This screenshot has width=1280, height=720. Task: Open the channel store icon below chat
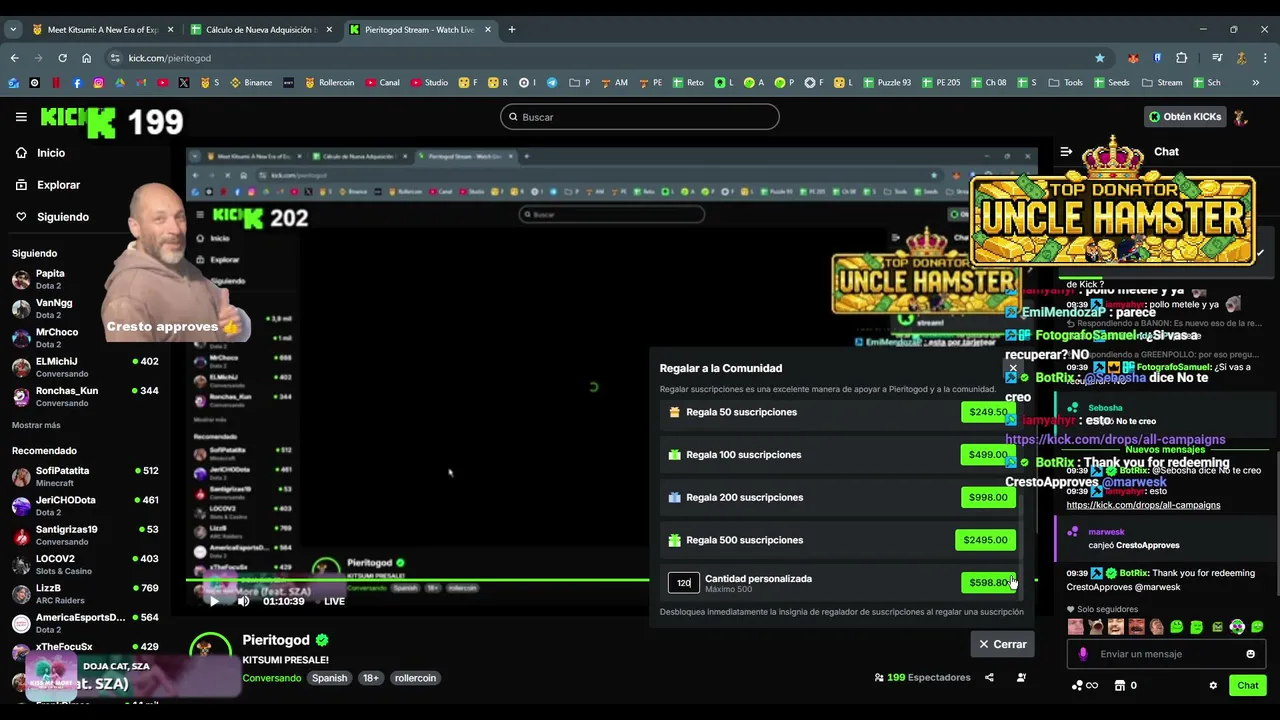click(1120, 685)
